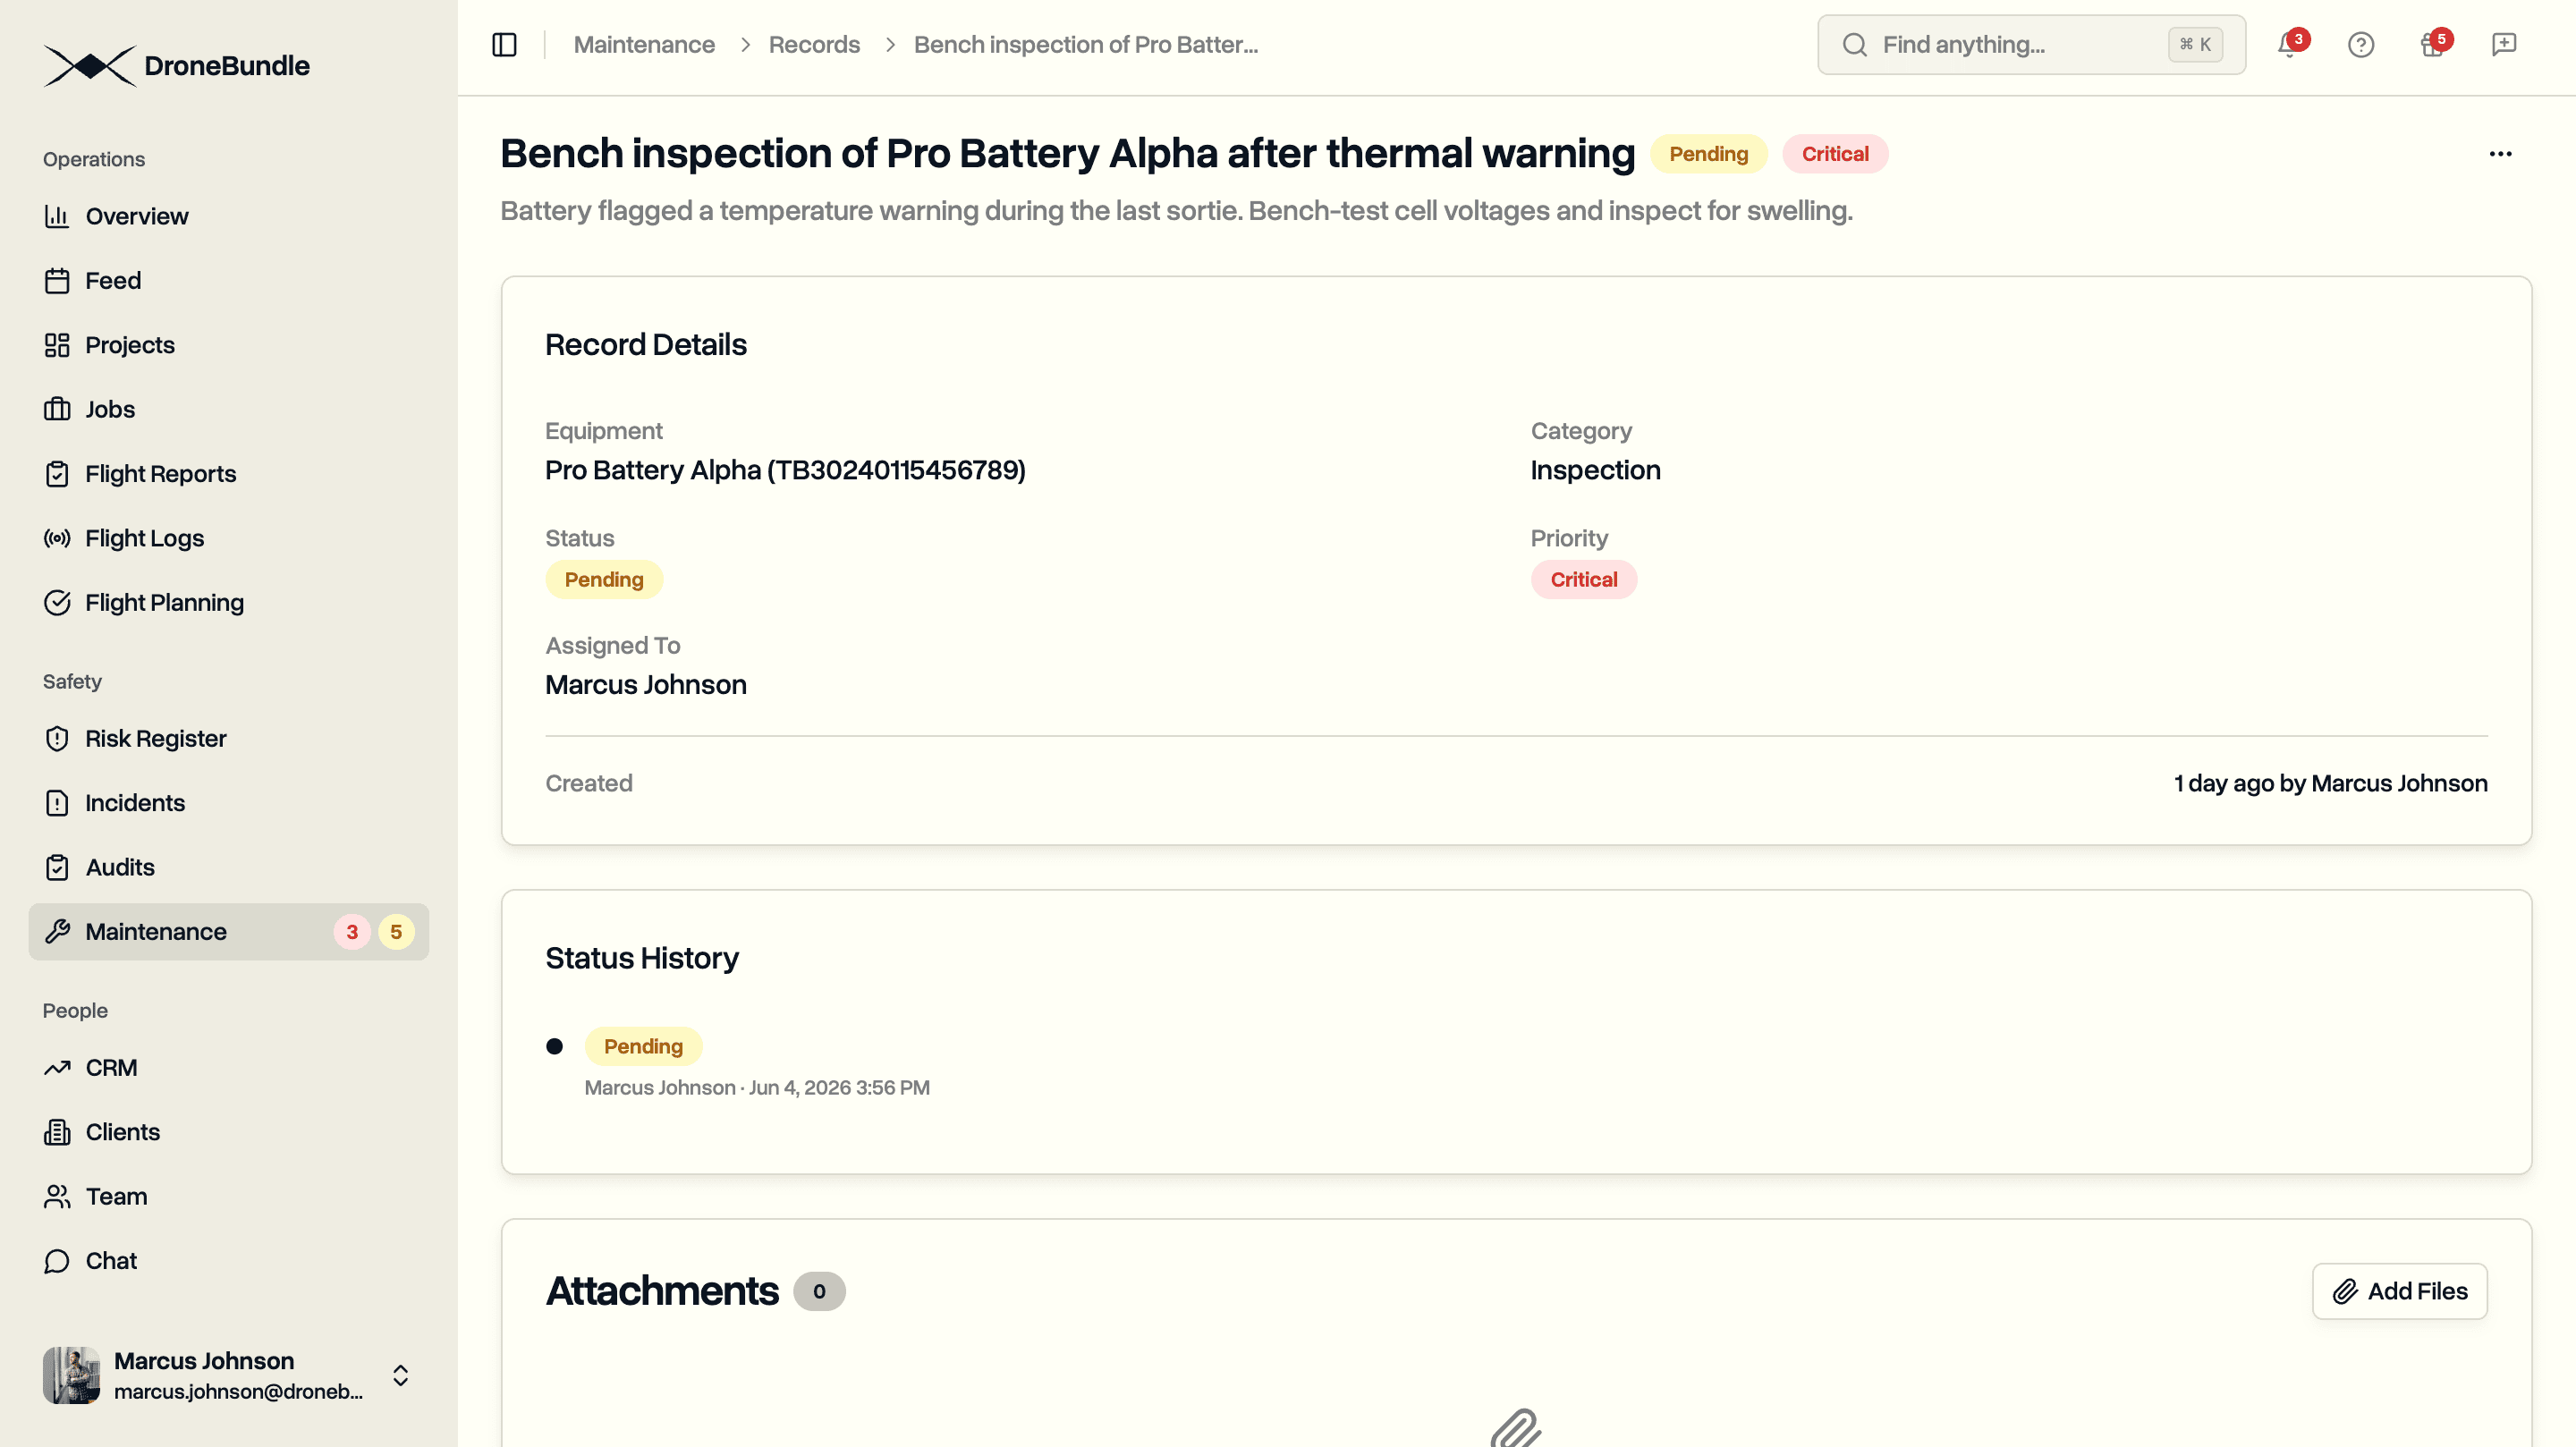This screenshot has height=1447, width=2576.
Task: Click the Chat bubble icon
Action: pyautogui.click(x=57, y=1261)
